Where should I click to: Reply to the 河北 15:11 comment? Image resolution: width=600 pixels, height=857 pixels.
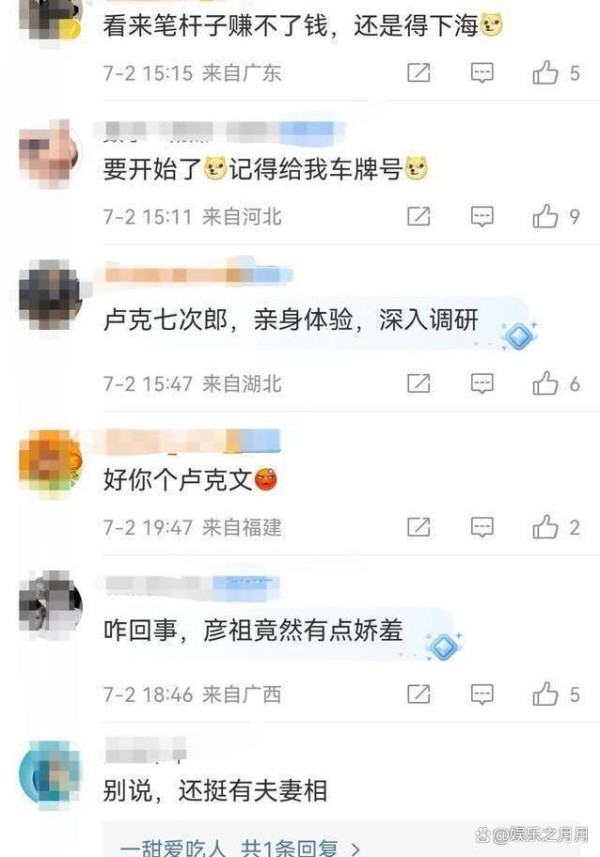[482, 216]
